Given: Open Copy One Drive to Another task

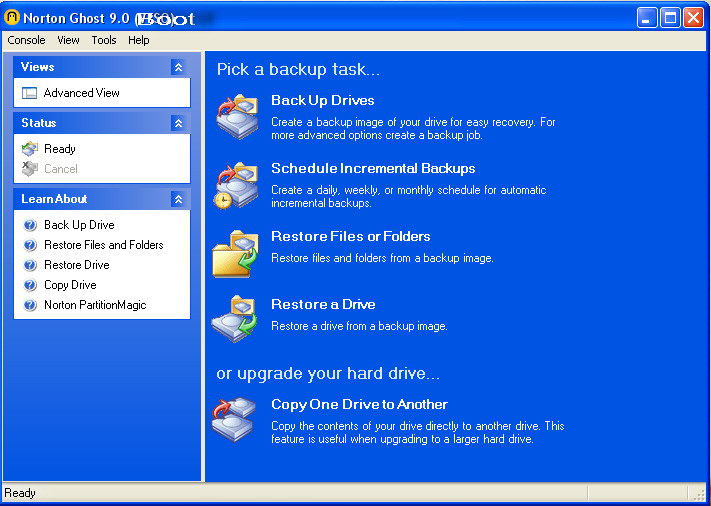Looking at the screenshot, I should click(360, 404).
